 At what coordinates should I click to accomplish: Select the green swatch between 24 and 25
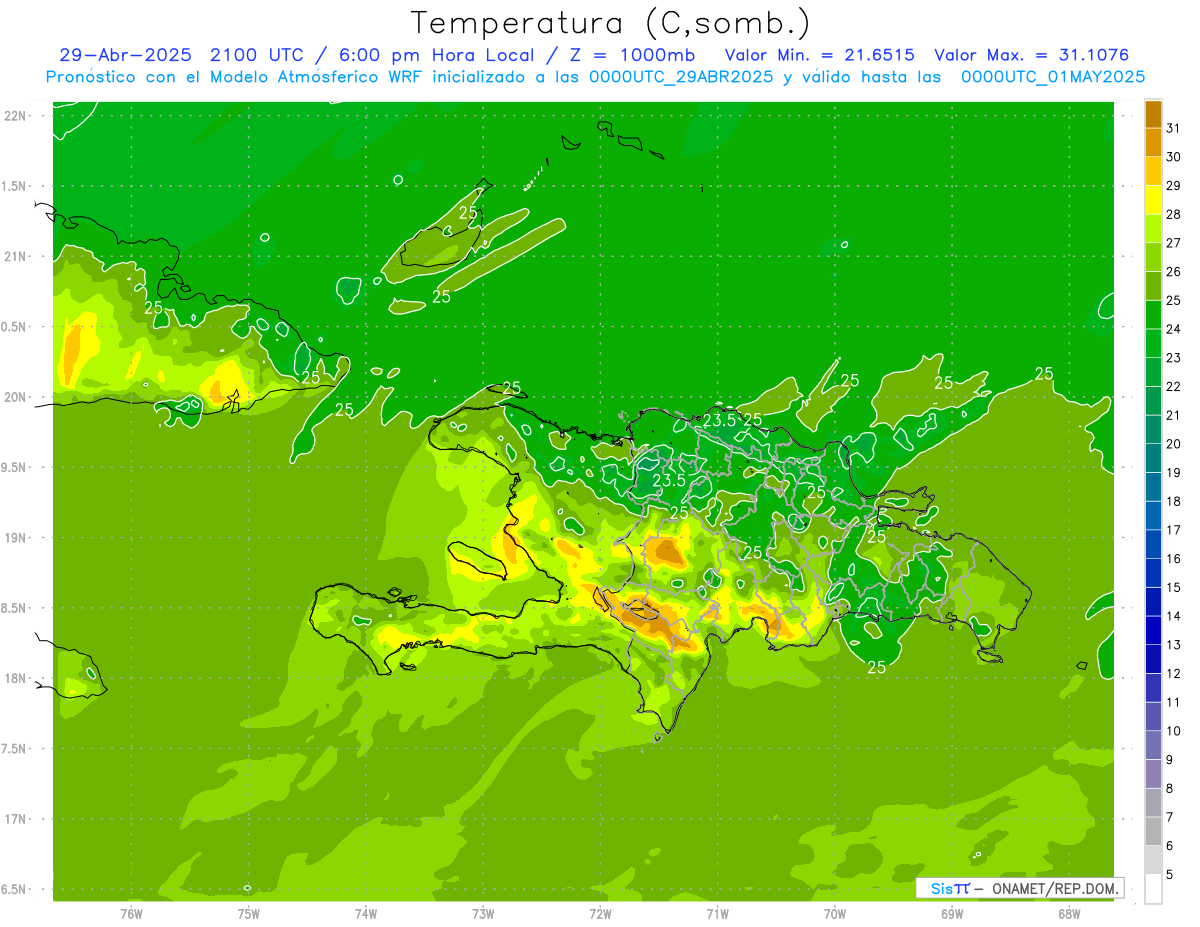pos(1153,315)
